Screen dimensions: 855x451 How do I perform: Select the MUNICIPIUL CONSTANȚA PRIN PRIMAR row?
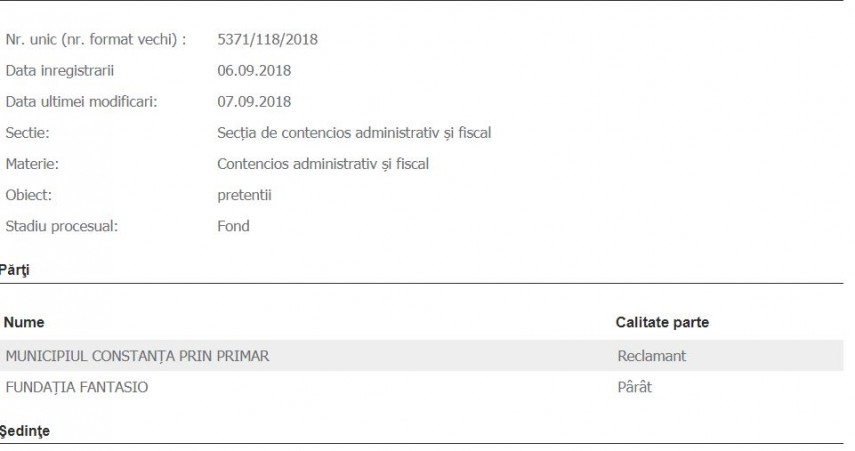(137, 356)
